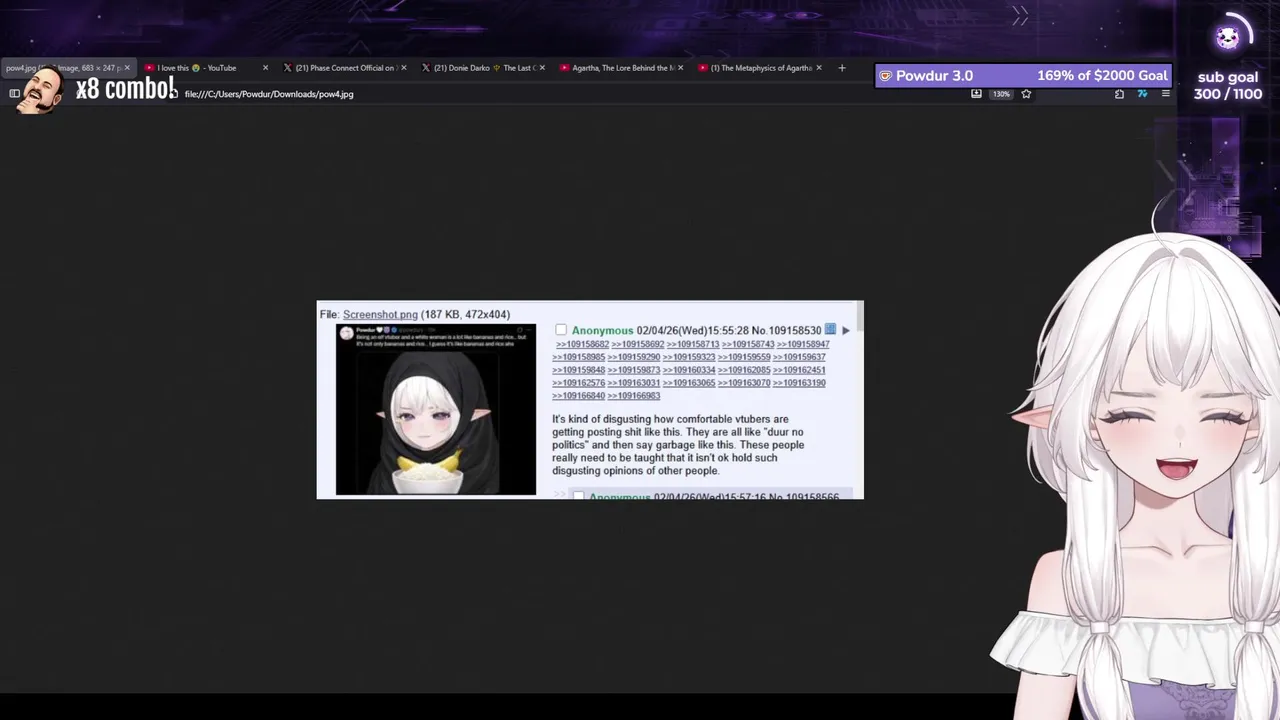Follow reply link >>109159290
Viewport: 1280px width, 720px height.
click(x=634, y=357)
